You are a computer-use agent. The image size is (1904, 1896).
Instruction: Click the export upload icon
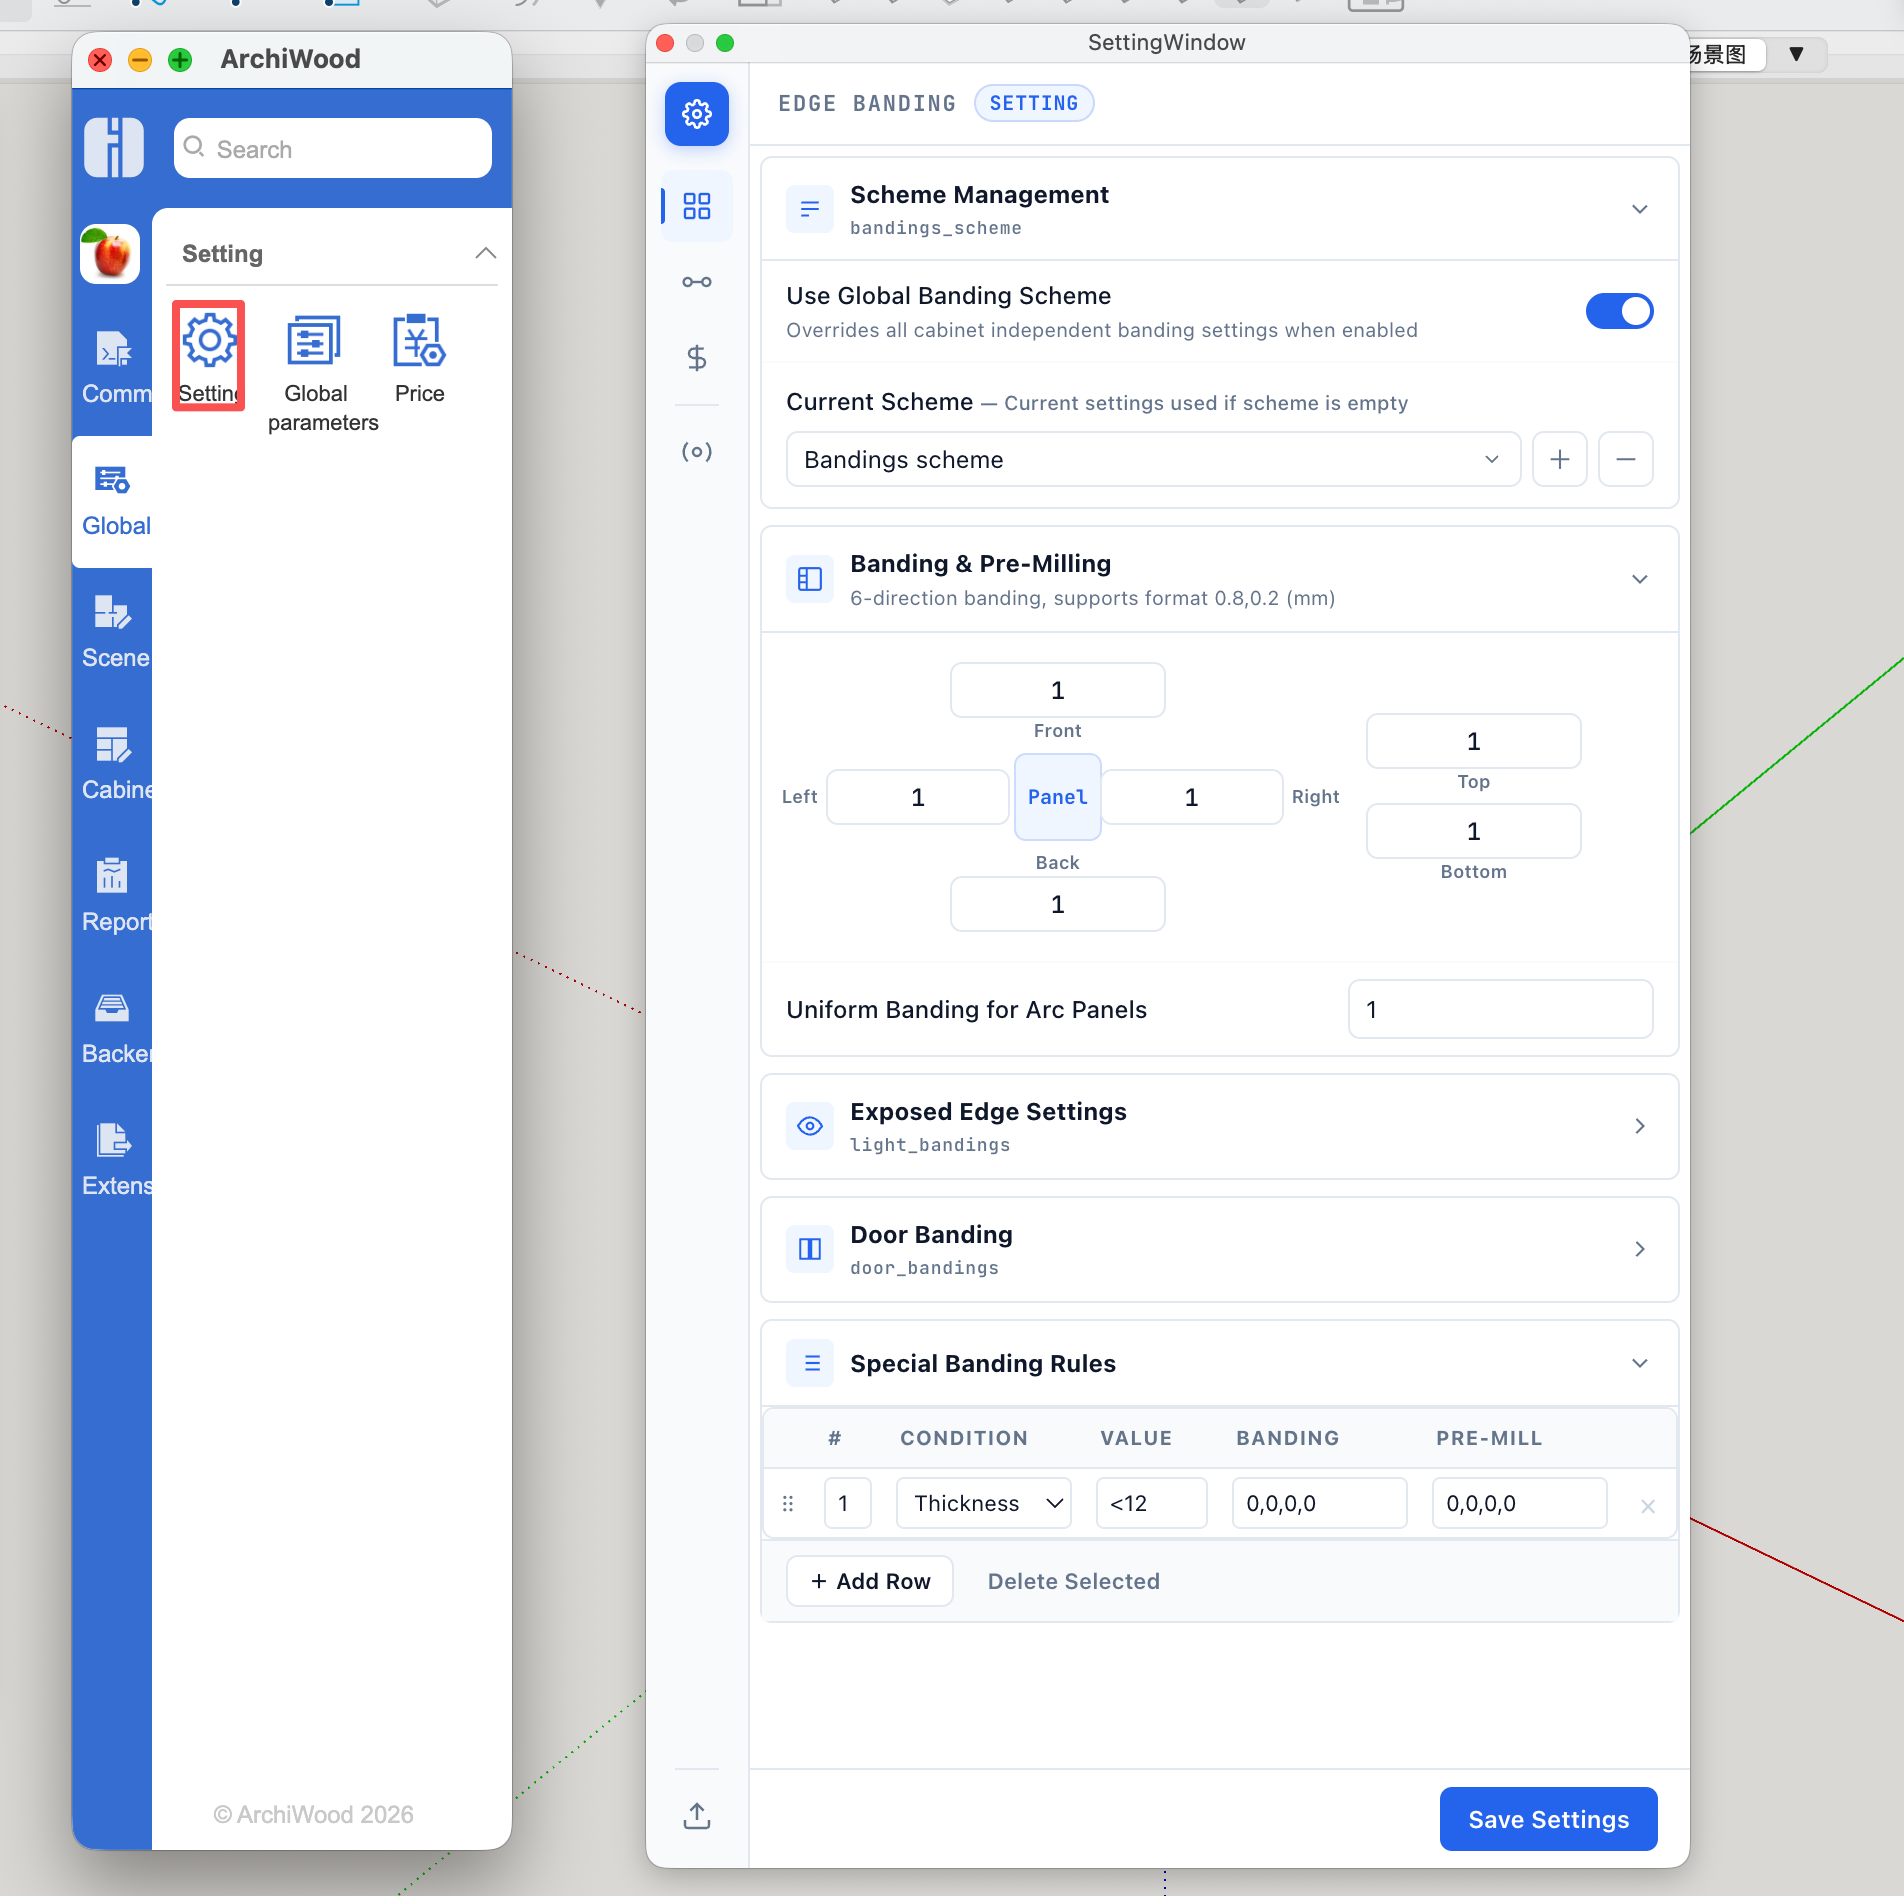click(x=697, y=1816)
